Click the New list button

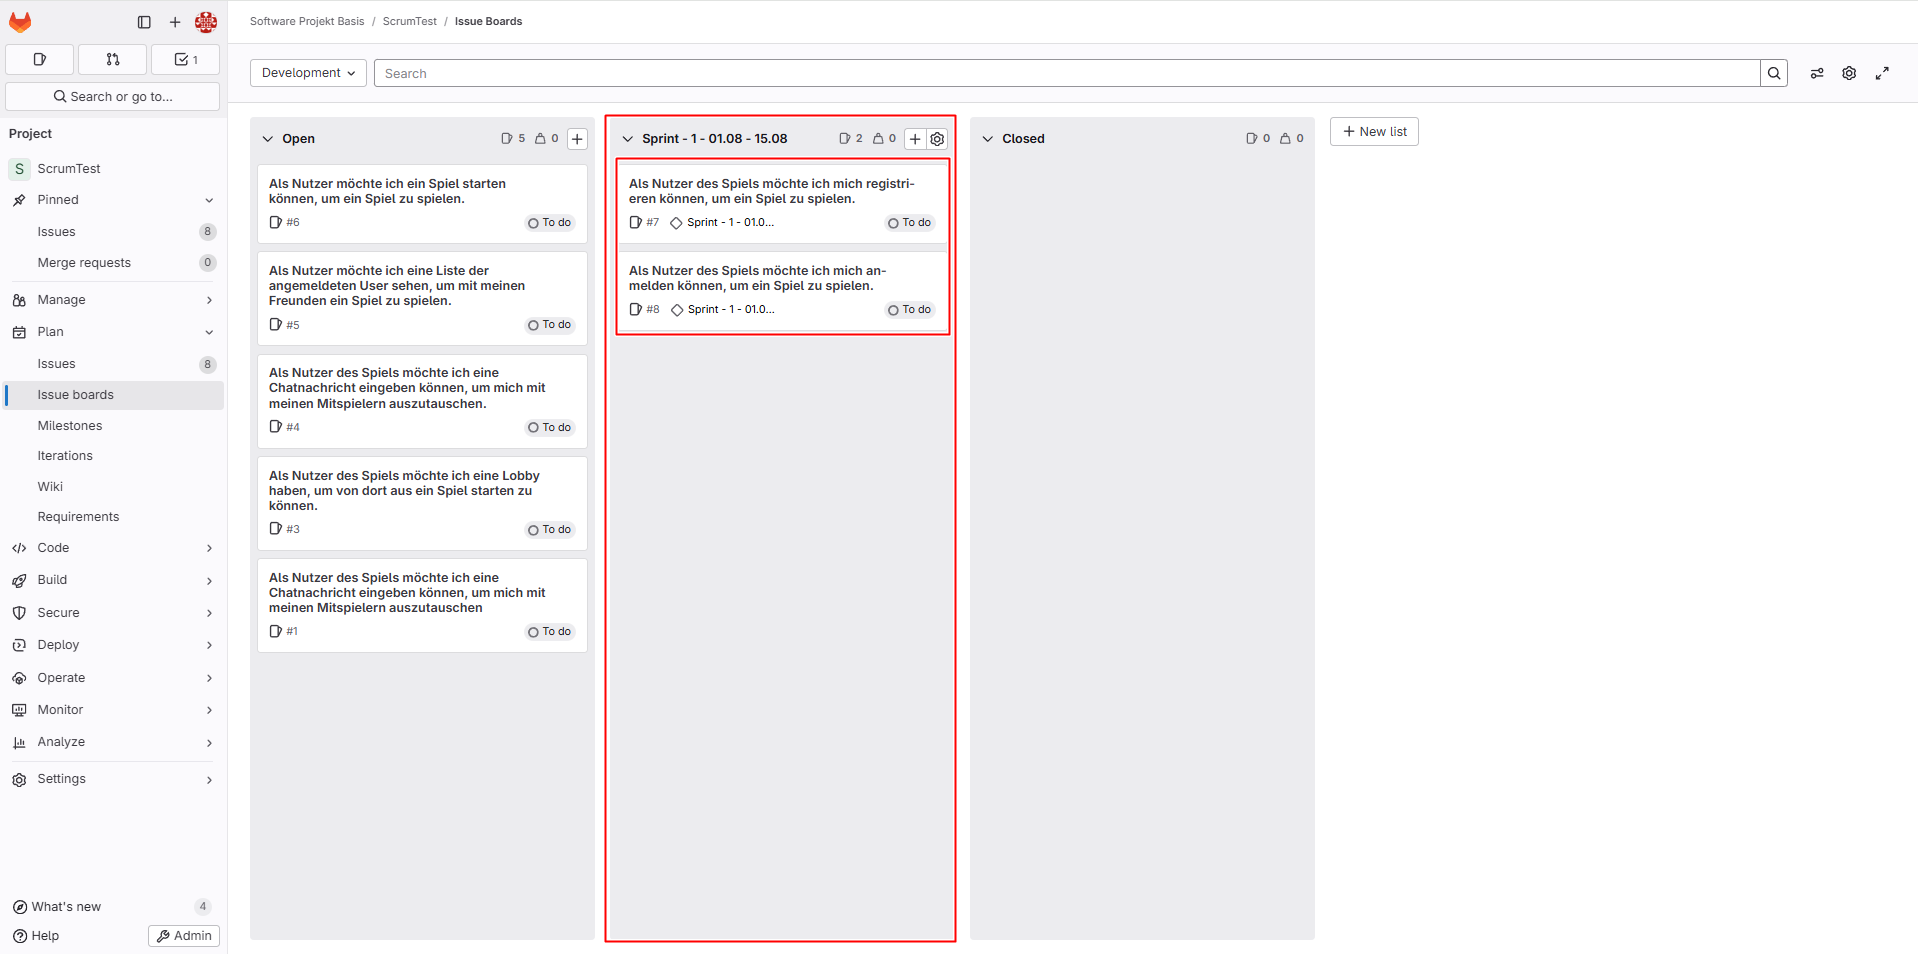tap(1374, 132)
